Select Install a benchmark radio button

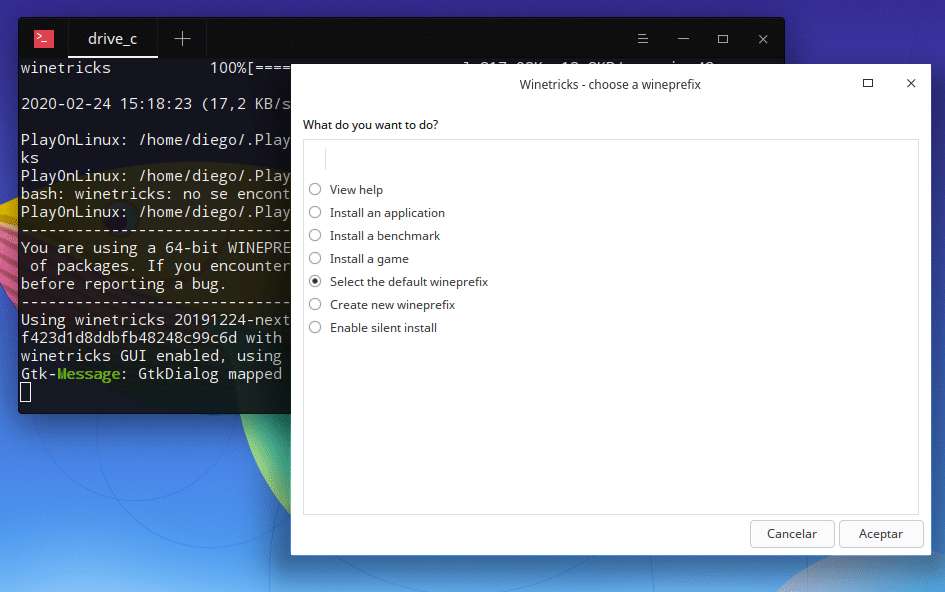[315, 235]
